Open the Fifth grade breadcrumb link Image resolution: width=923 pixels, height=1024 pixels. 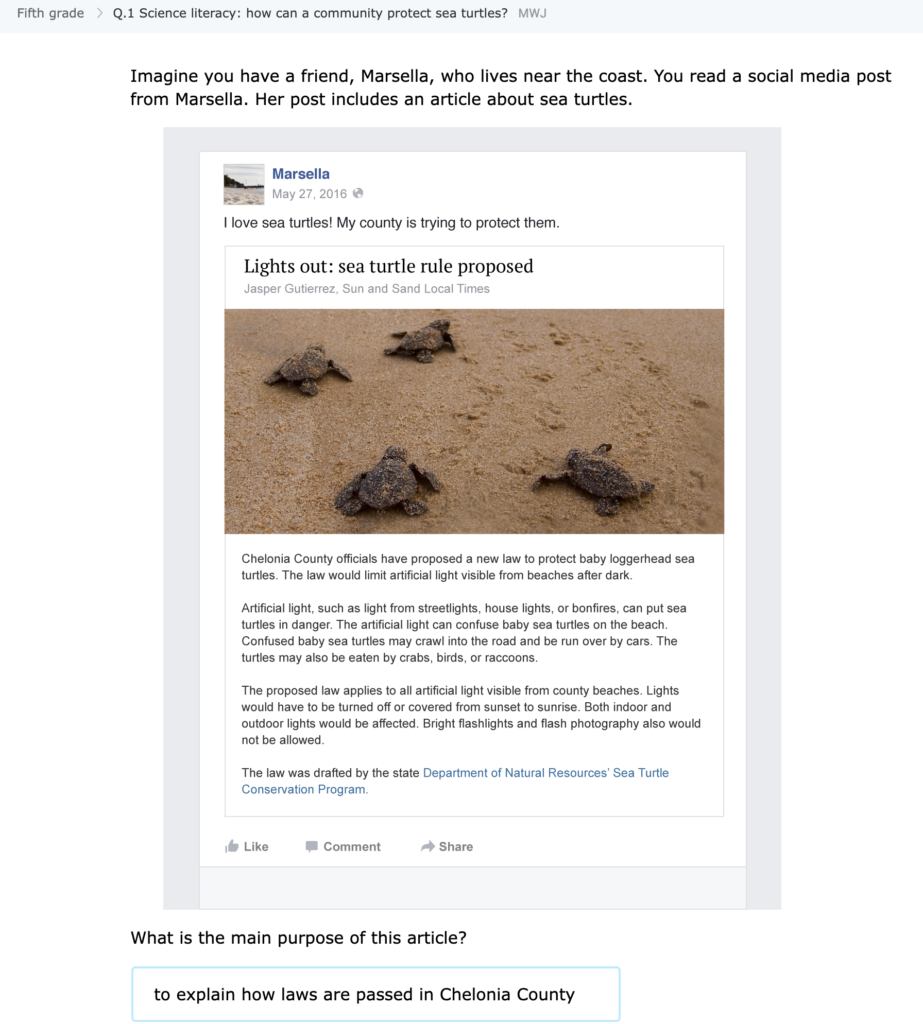click(x=50, y=13)
